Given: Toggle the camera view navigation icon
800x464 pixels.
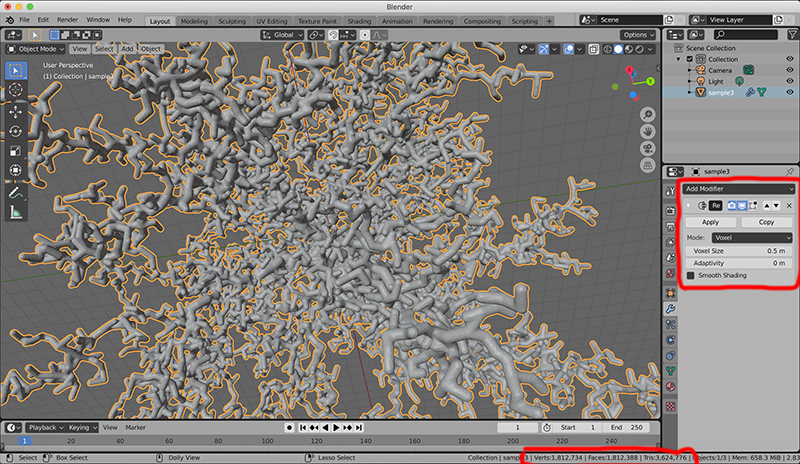Looking at the screenshot, I should click(648, 148).
